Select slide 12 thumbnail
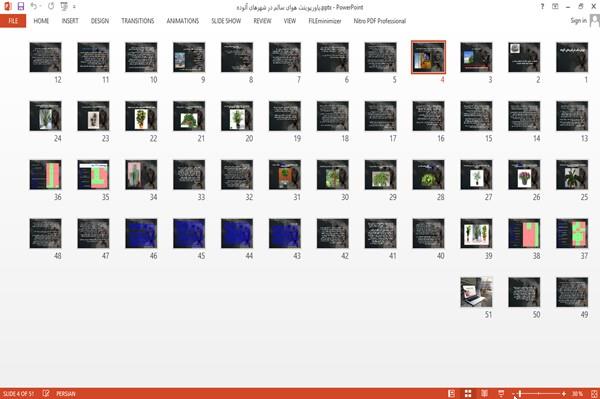This screenshot has width=600, height=399. point(46,57)
